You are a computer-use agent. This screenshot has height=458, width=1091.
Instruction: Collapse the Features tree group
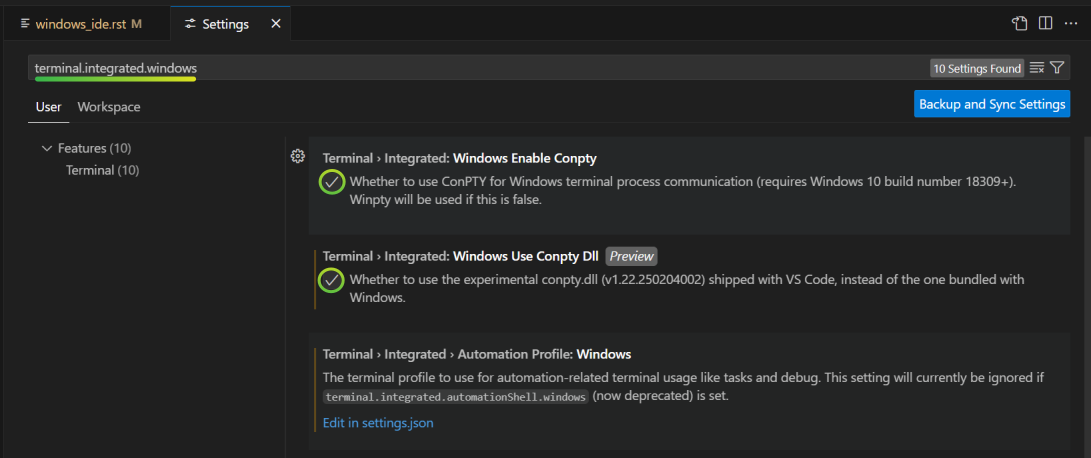click(x=47, y=148)
